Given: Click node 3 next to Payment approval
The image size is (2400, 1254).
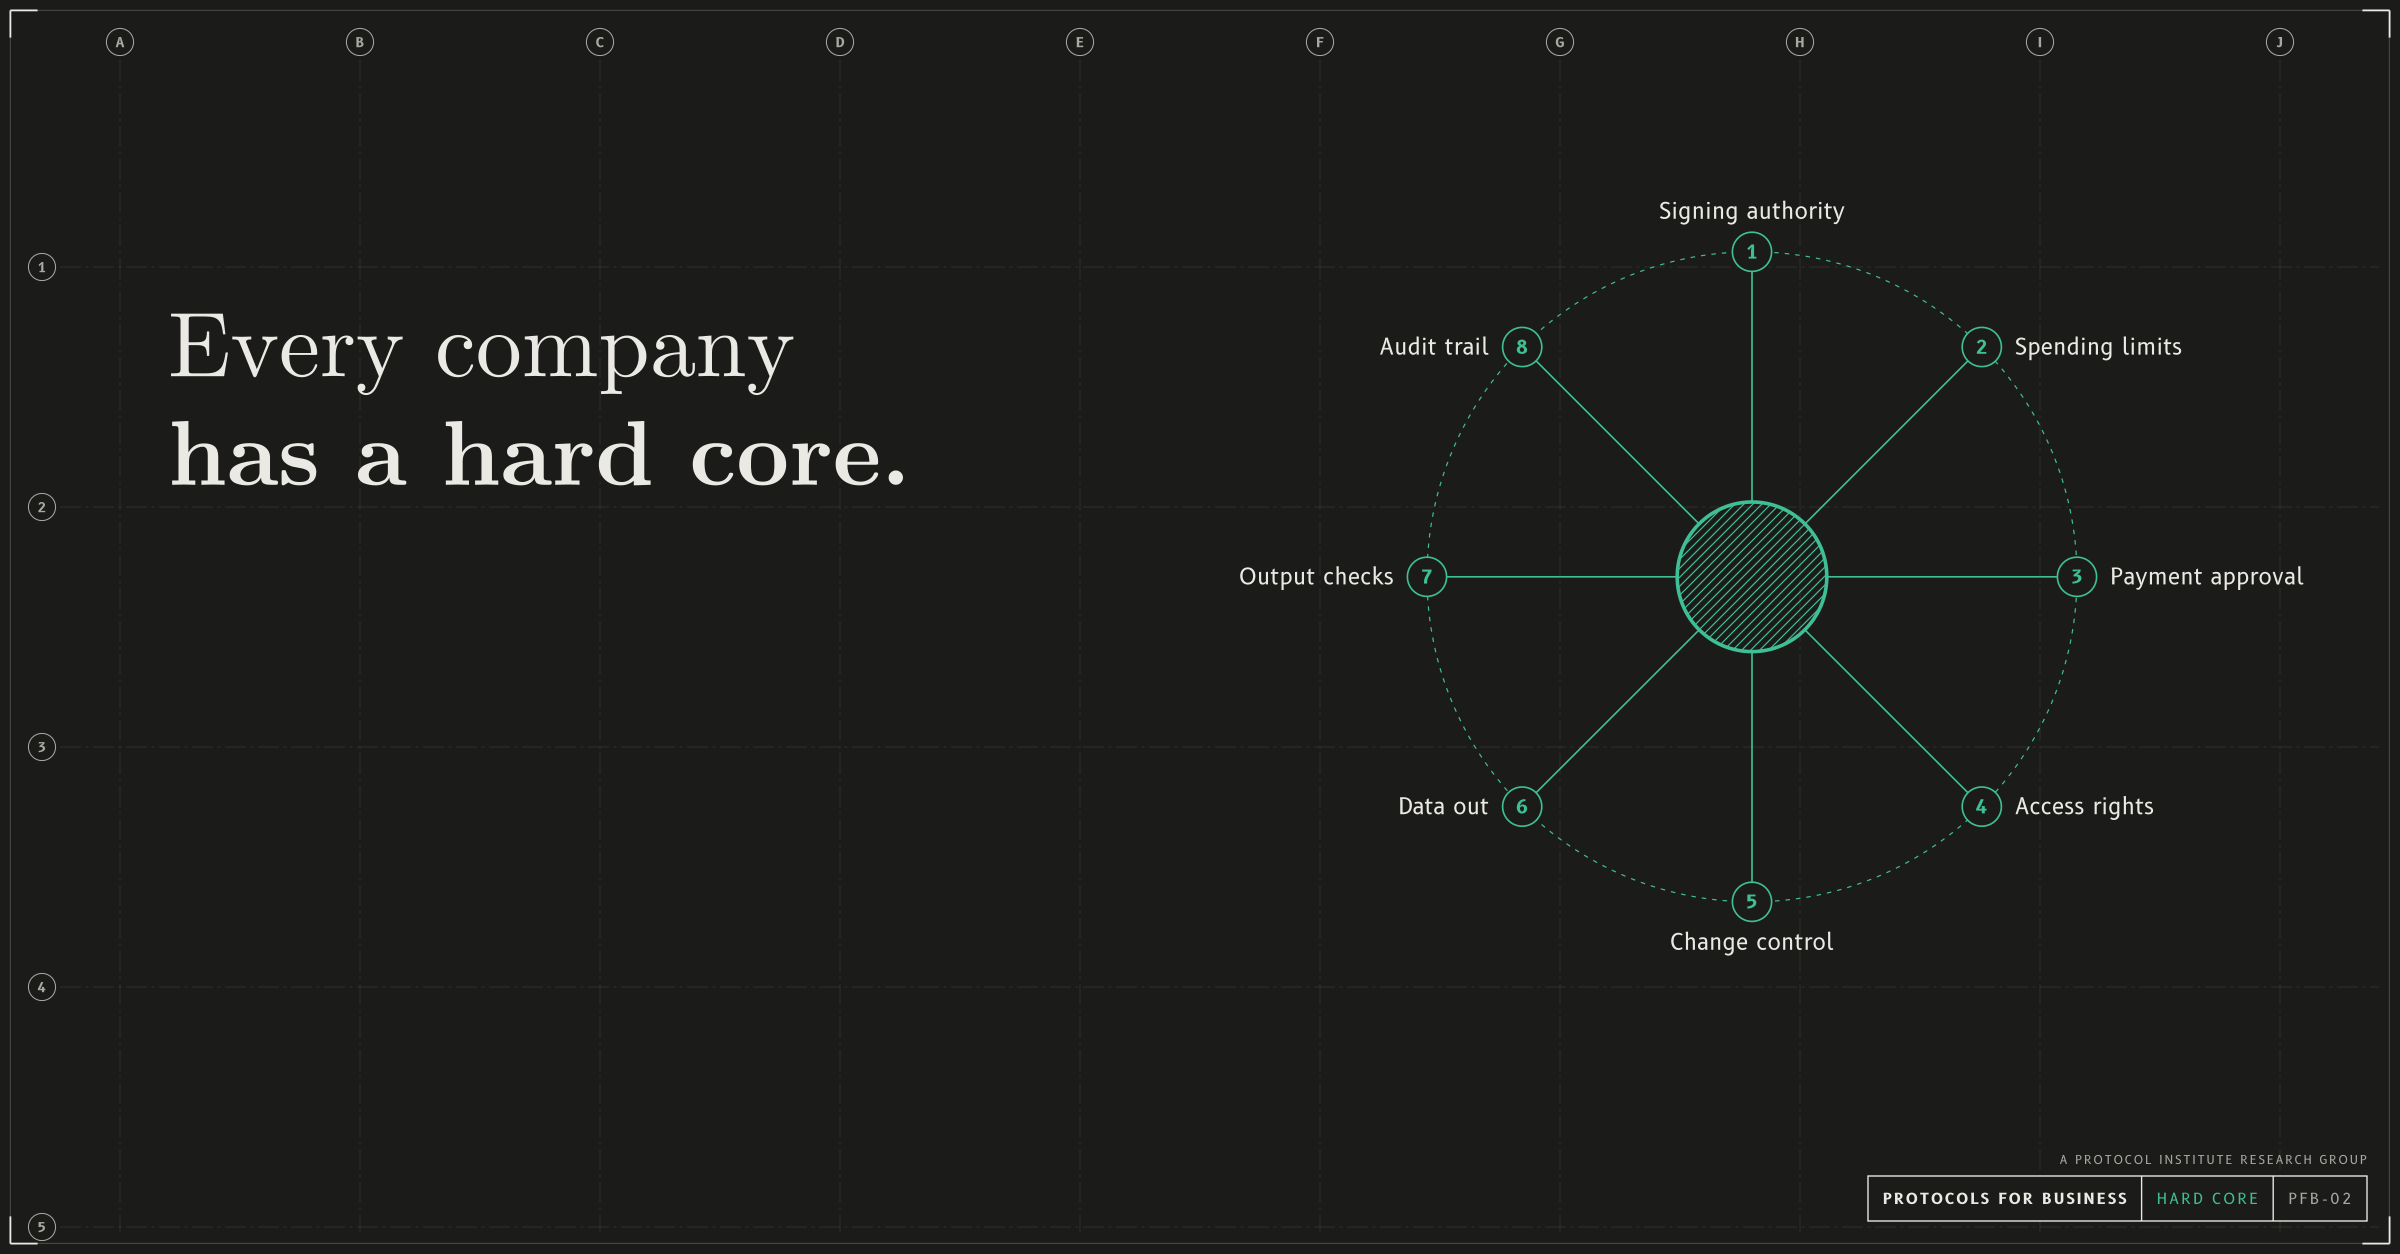Looking at the screenshot, I should click(2076, 577).
